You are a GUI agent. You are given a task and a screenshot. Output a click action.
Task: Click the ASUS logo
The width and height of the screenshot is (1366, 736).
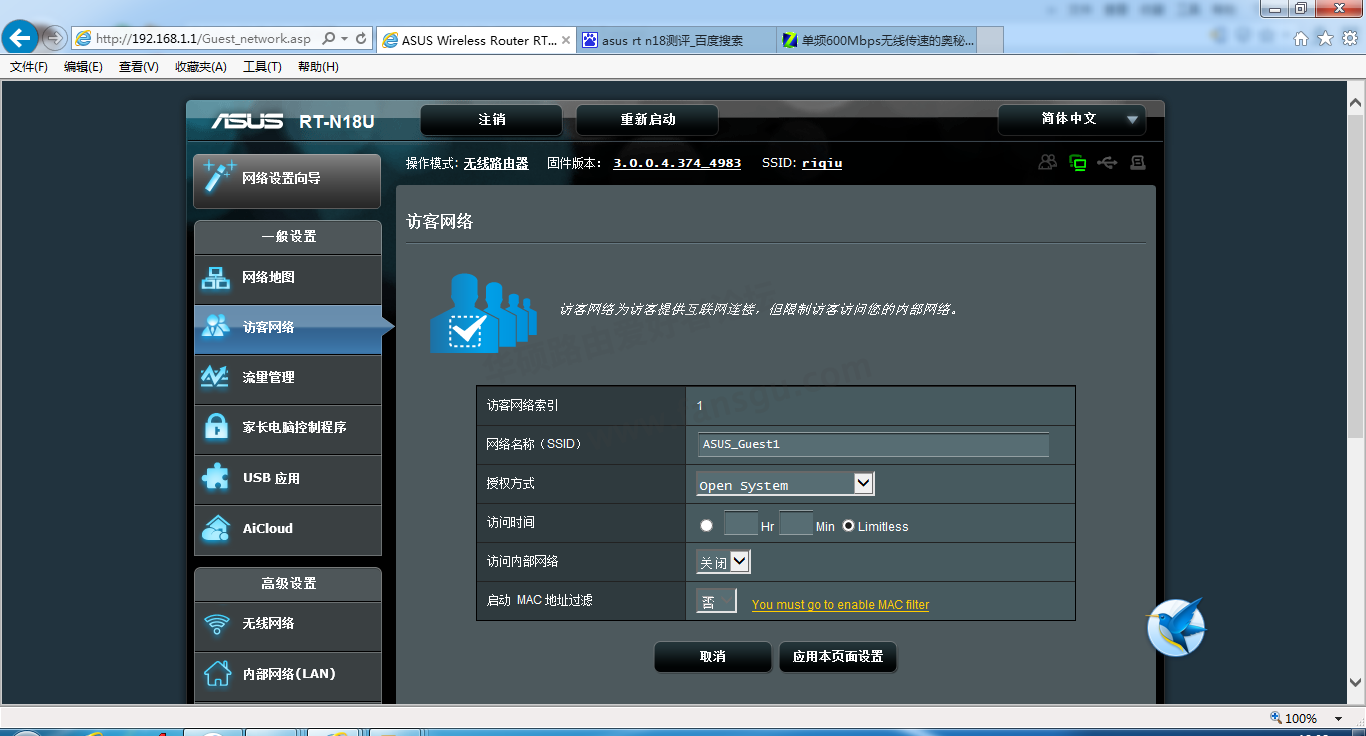(x=247, y=121)
